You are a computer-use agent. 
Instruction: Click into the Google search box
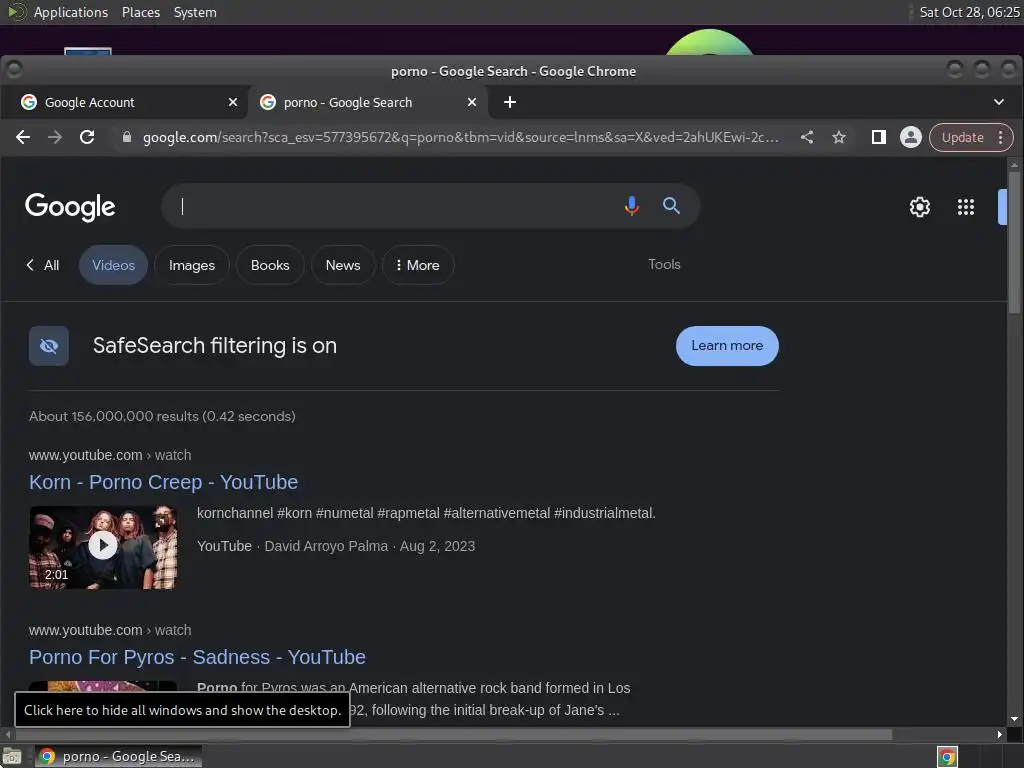[392, 206]
